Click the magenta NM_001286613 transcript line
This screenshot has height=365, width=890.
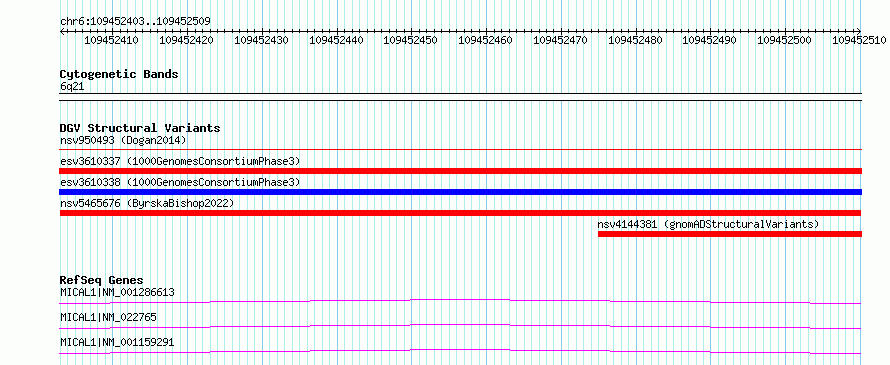[461, 301]
